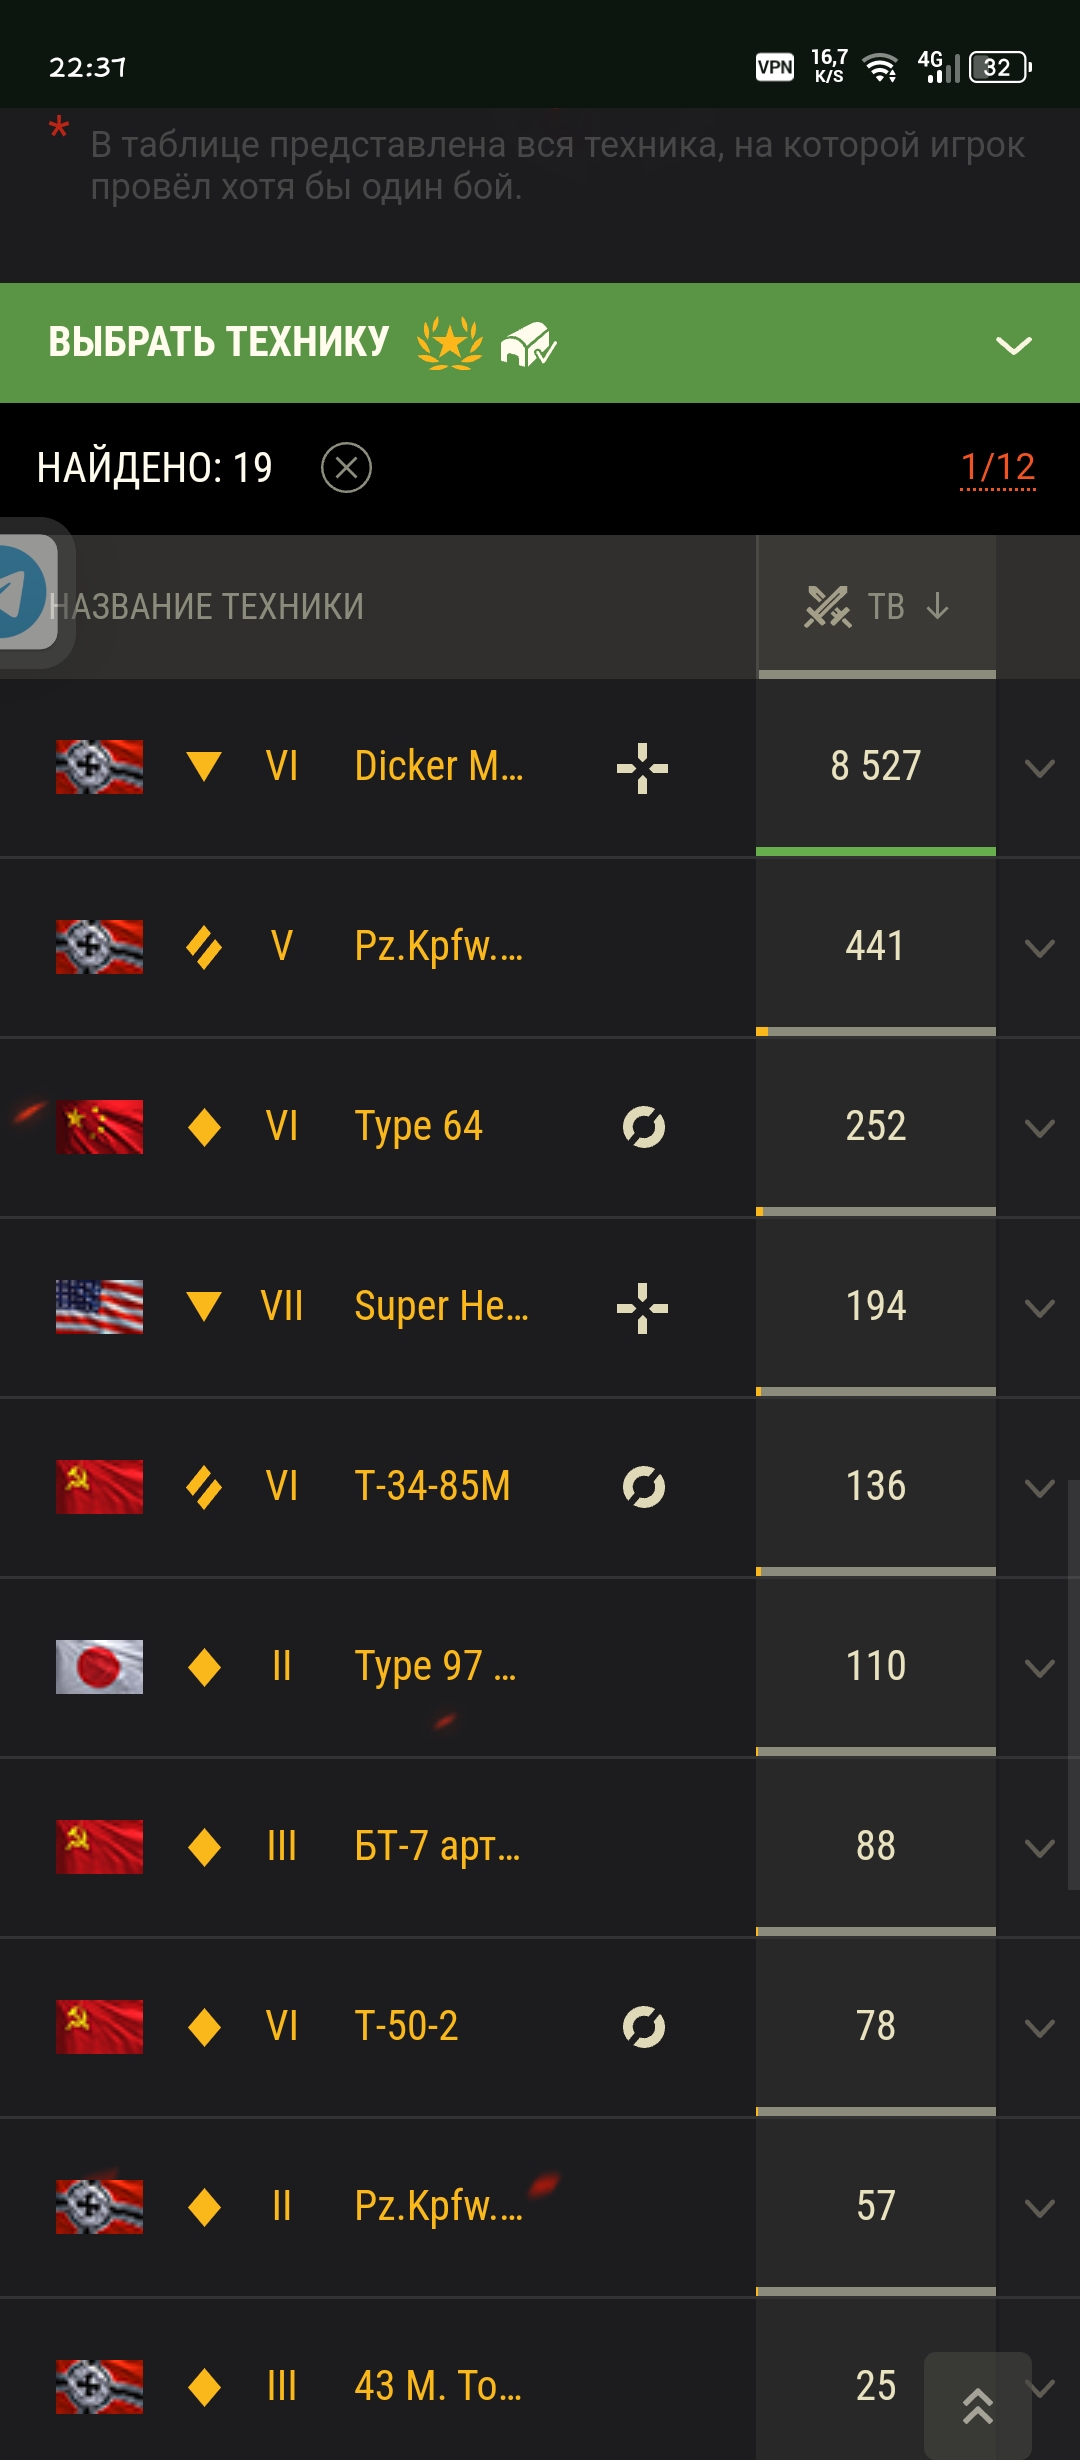Tap the scroll-to-top double arrow button
The width and height of the screenshot is (1080, 2460).
[x=978, y=2405]
